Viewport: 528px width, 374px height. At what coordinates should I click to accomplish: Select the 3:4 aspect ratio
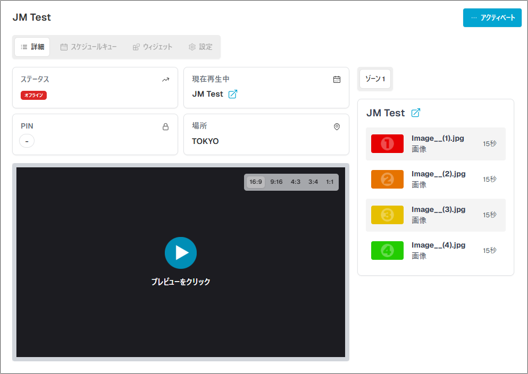click(313, 182)
